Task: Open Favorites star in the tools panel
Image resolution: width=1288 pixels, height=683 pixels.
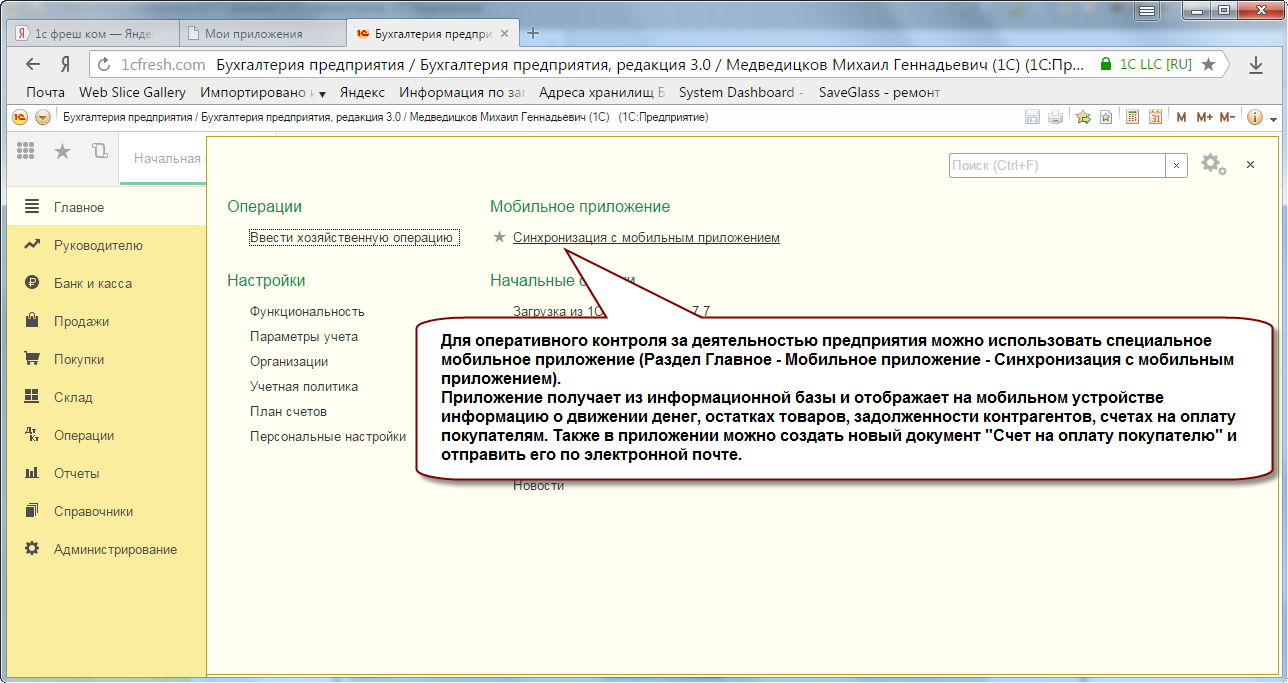Action: click(62, 151)
